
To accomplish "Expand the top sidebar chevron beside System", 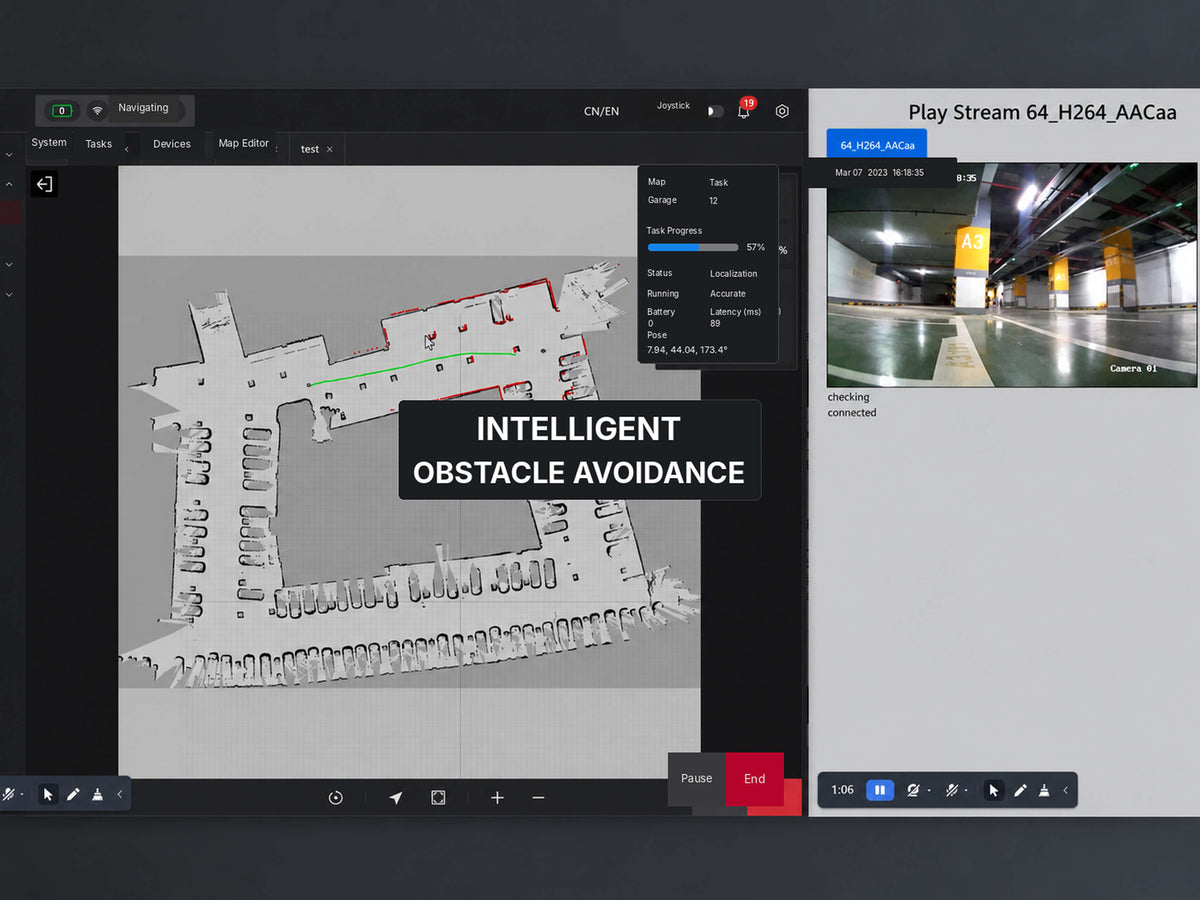I will [x=9, y=155].
